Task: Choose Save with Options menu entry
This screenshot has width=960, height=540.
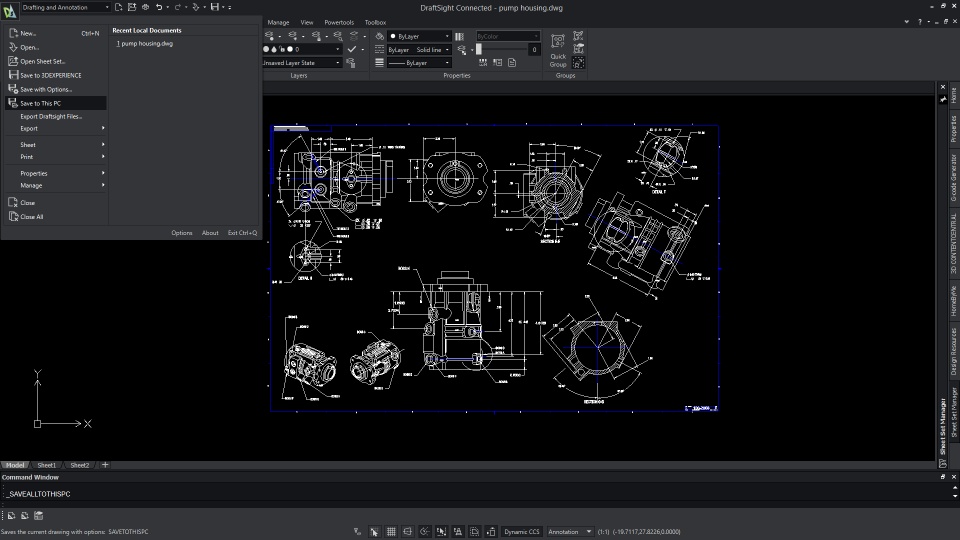Action: pos(56,89)
